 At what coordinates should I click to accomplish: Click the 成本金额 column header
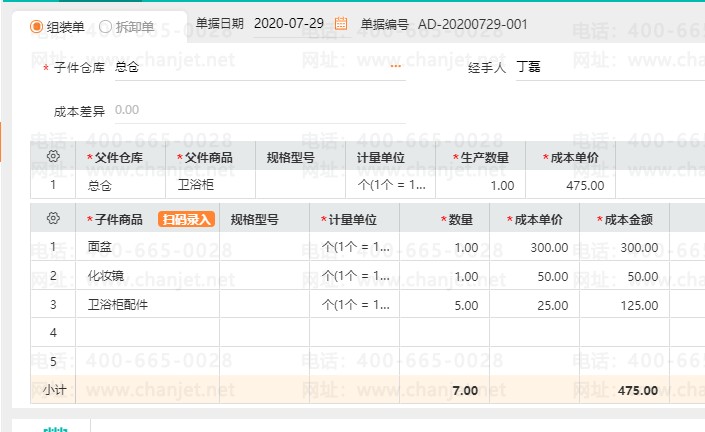pos(623,220)
